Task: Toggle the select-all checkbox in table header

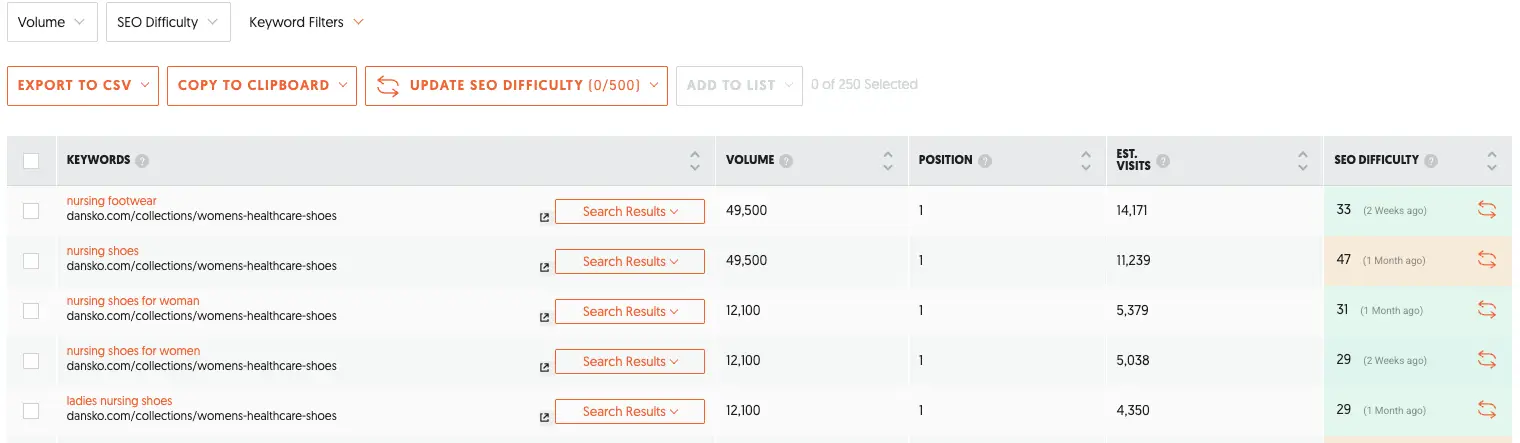Action: (x=31, y=161)
